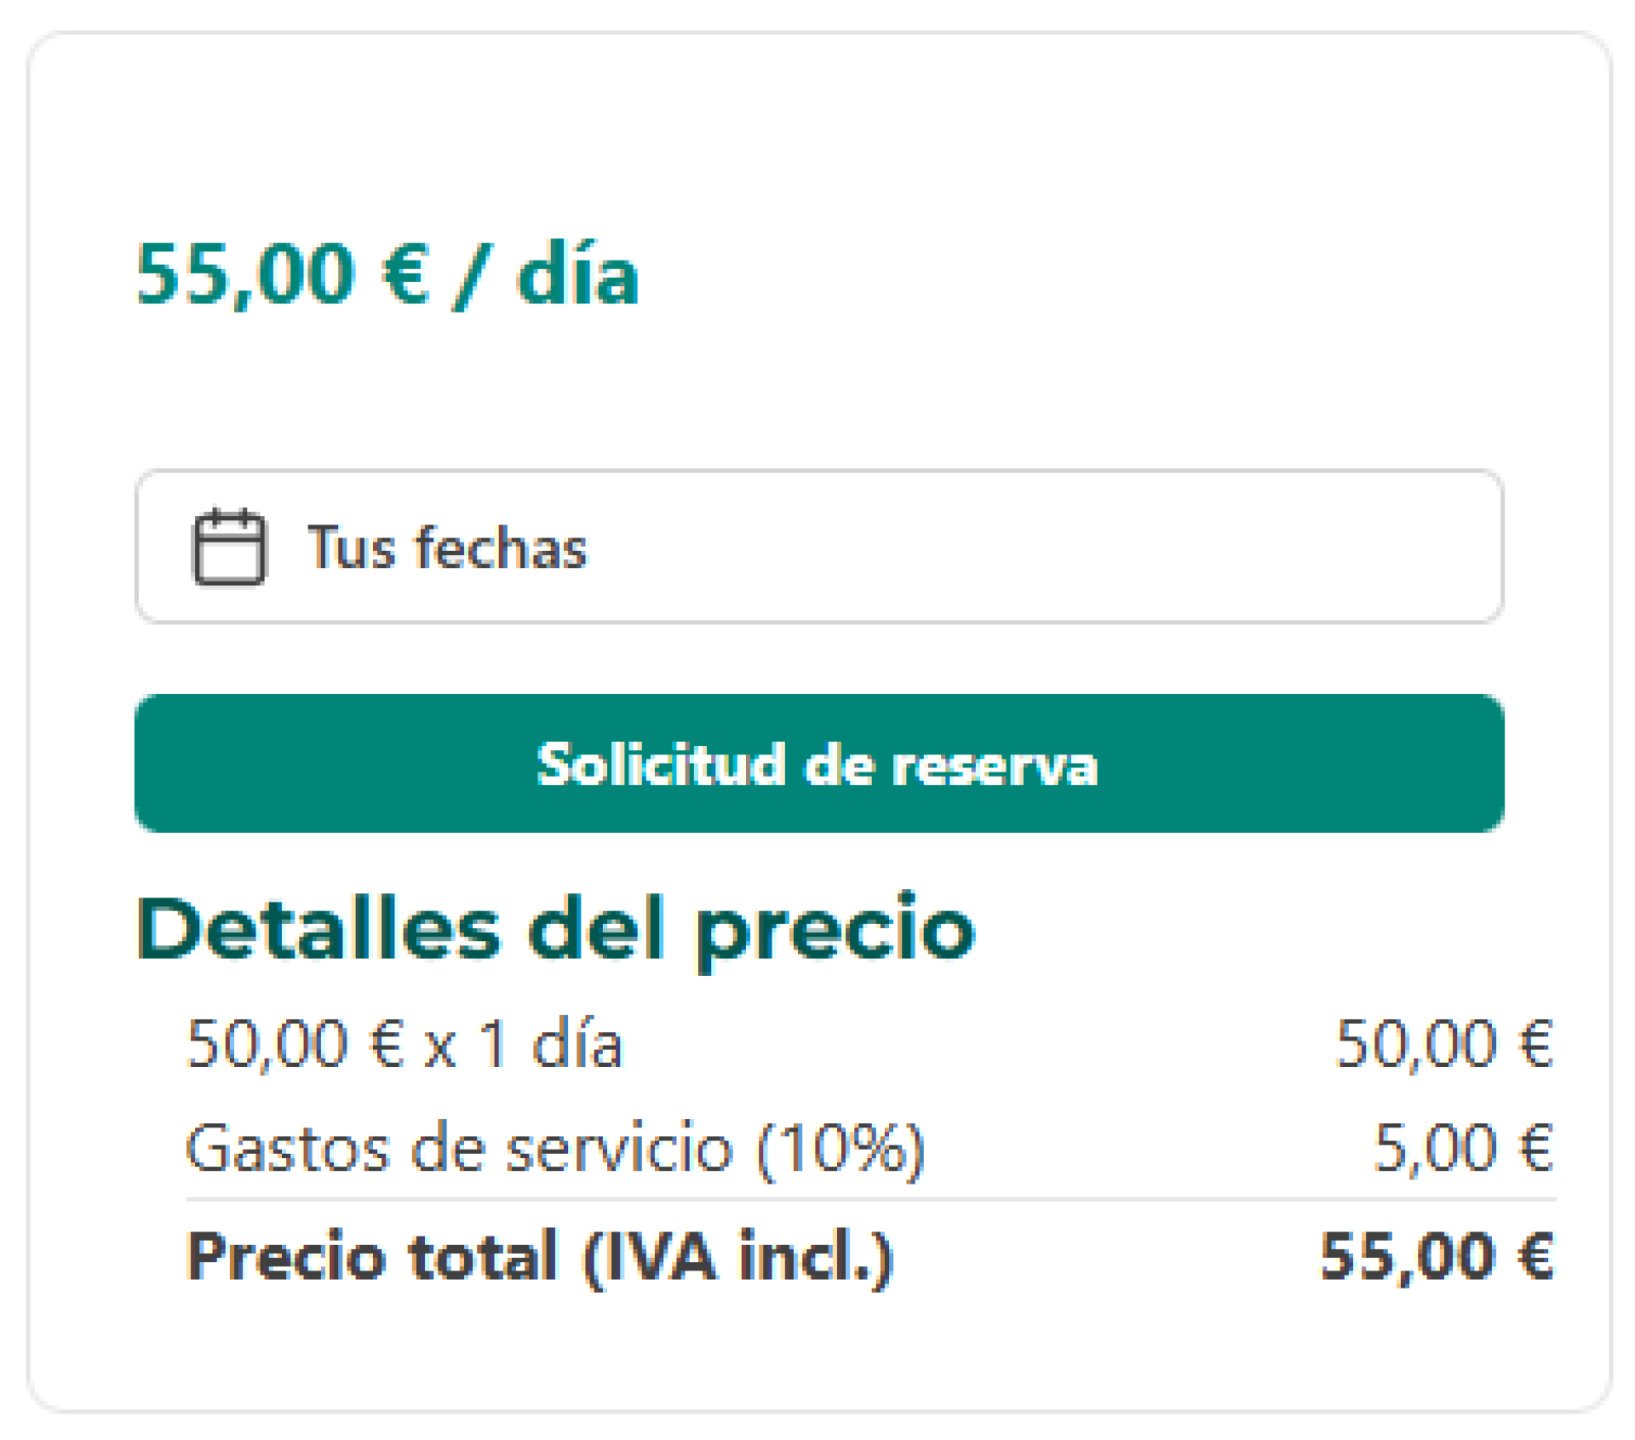Open the calendar icon in the date field
Image resolution: width=1635 pixels, height=1440 pixels.
(x=232, y=546)
